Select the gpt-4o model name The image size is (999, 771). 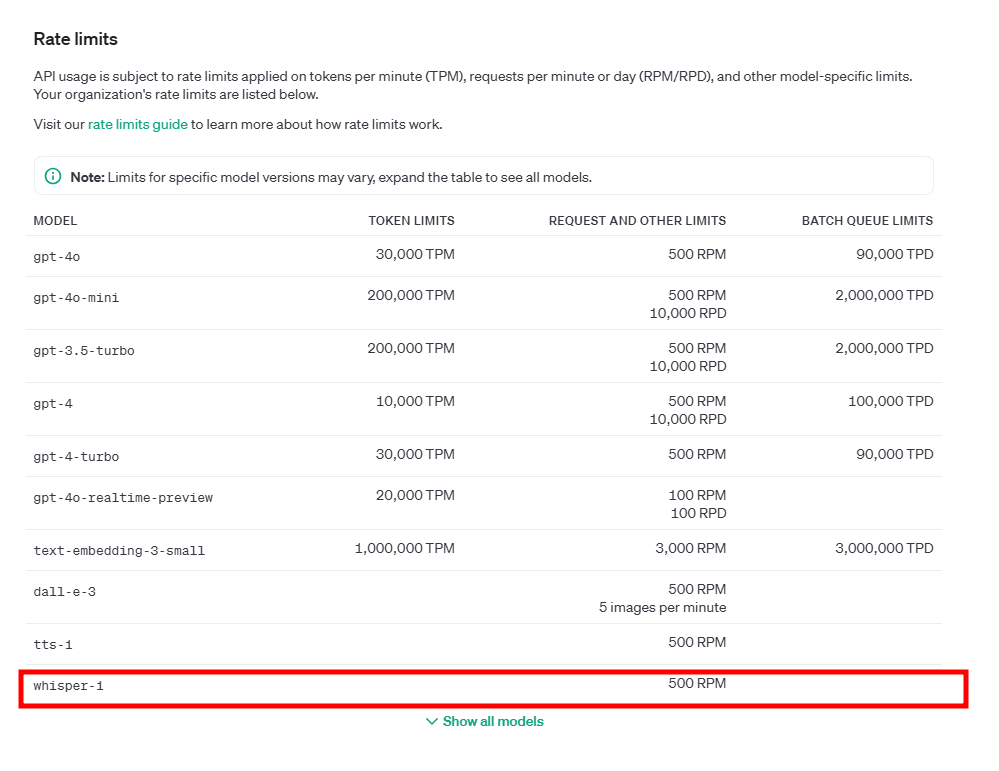(x=57, y=257)
